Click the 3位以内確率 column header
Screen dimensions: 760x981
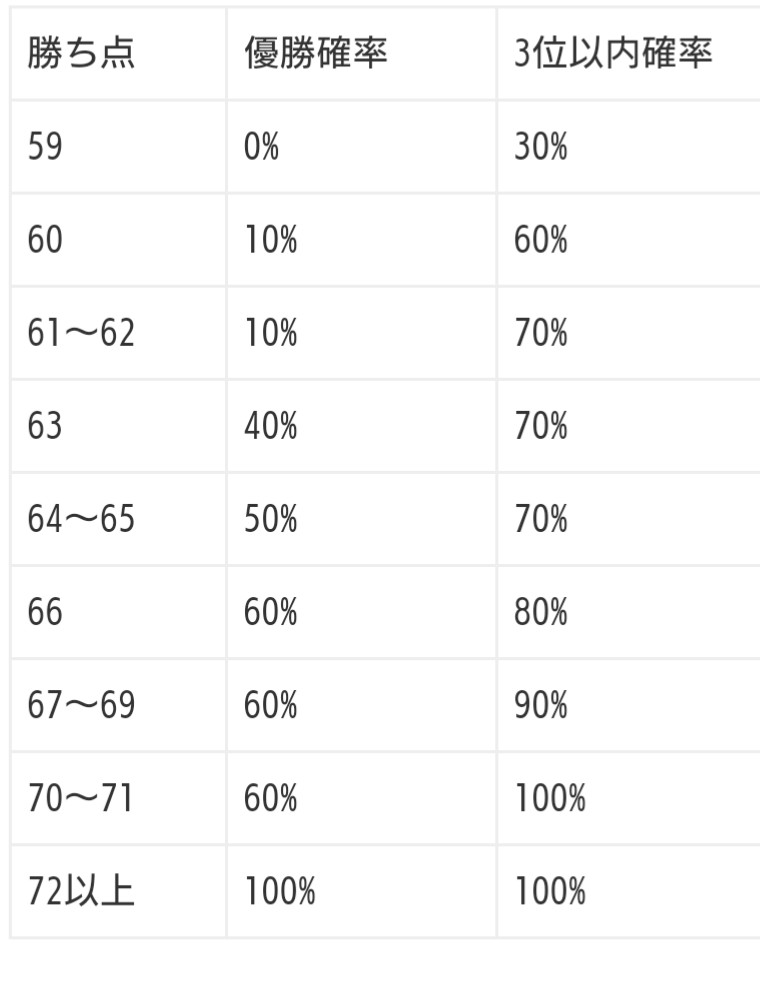tap(612, 54)
